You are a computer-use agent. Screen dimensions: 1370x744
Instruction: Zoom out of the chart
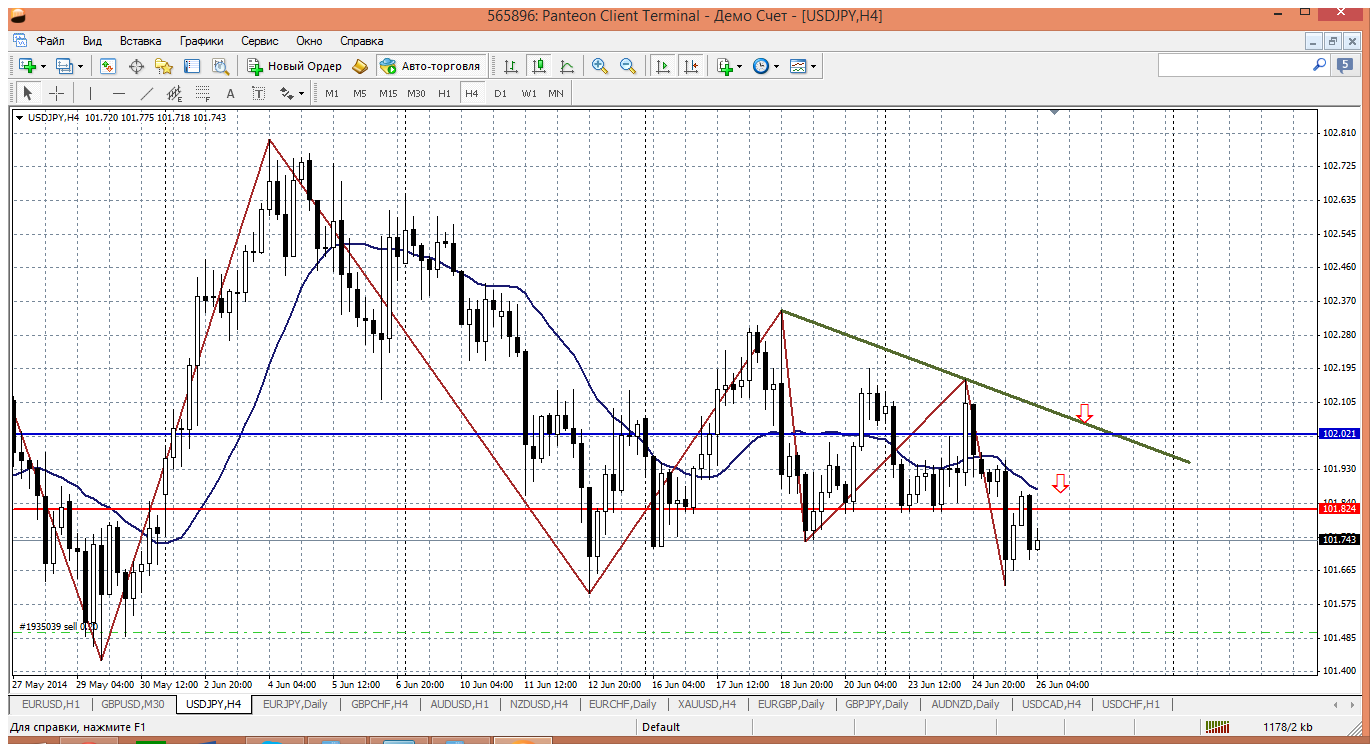click(x=628, y=66)
